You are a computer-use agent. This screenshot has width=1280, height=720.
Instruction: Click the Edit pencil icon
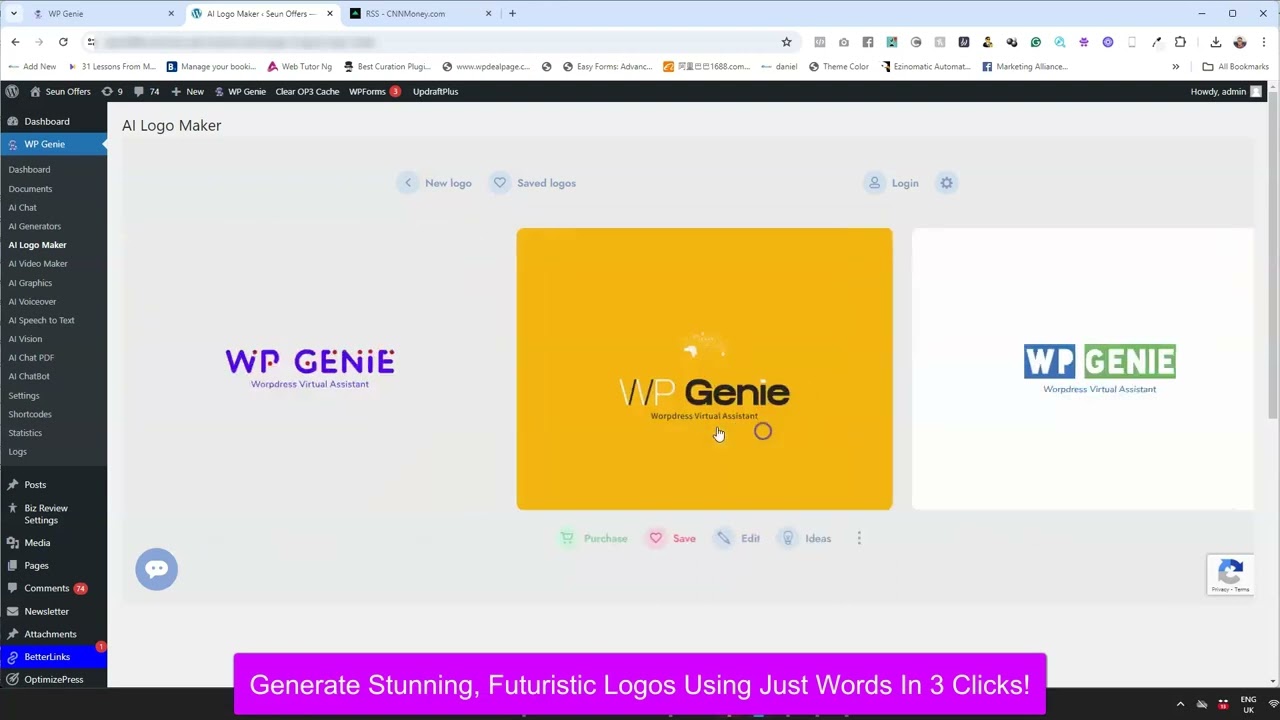point(723,538)
